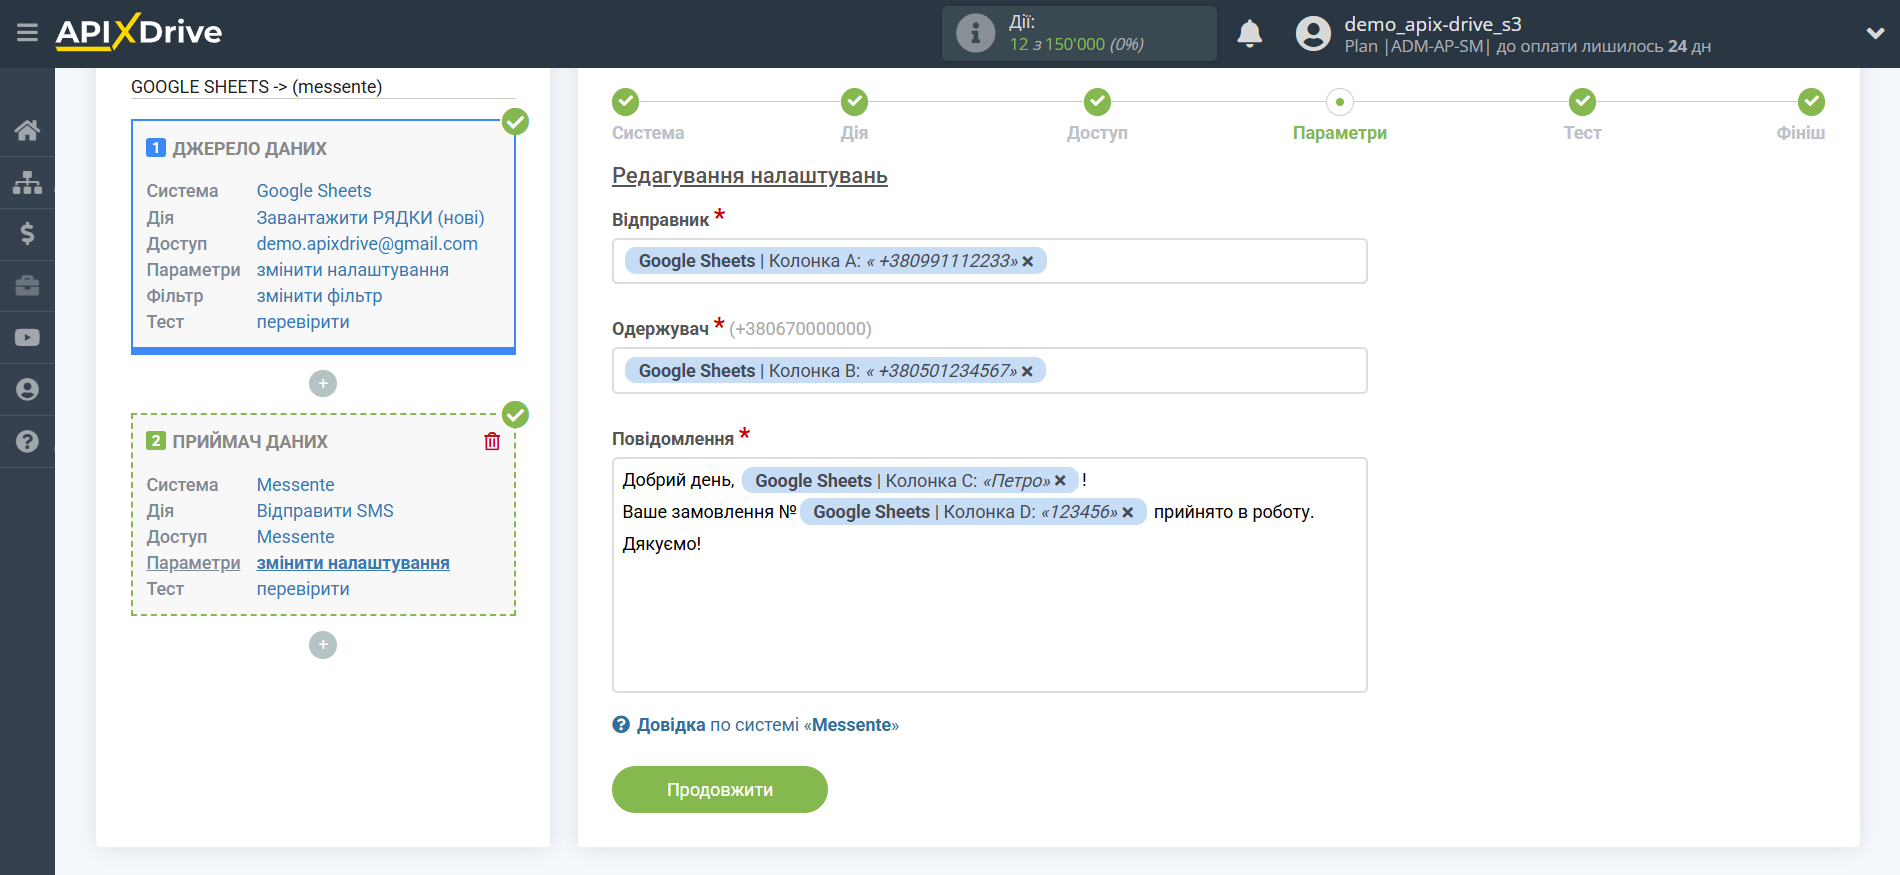Remove the Колонка A tag from Відправник
This screenshot has width=1900, height=875.
tap(1027, 262)
